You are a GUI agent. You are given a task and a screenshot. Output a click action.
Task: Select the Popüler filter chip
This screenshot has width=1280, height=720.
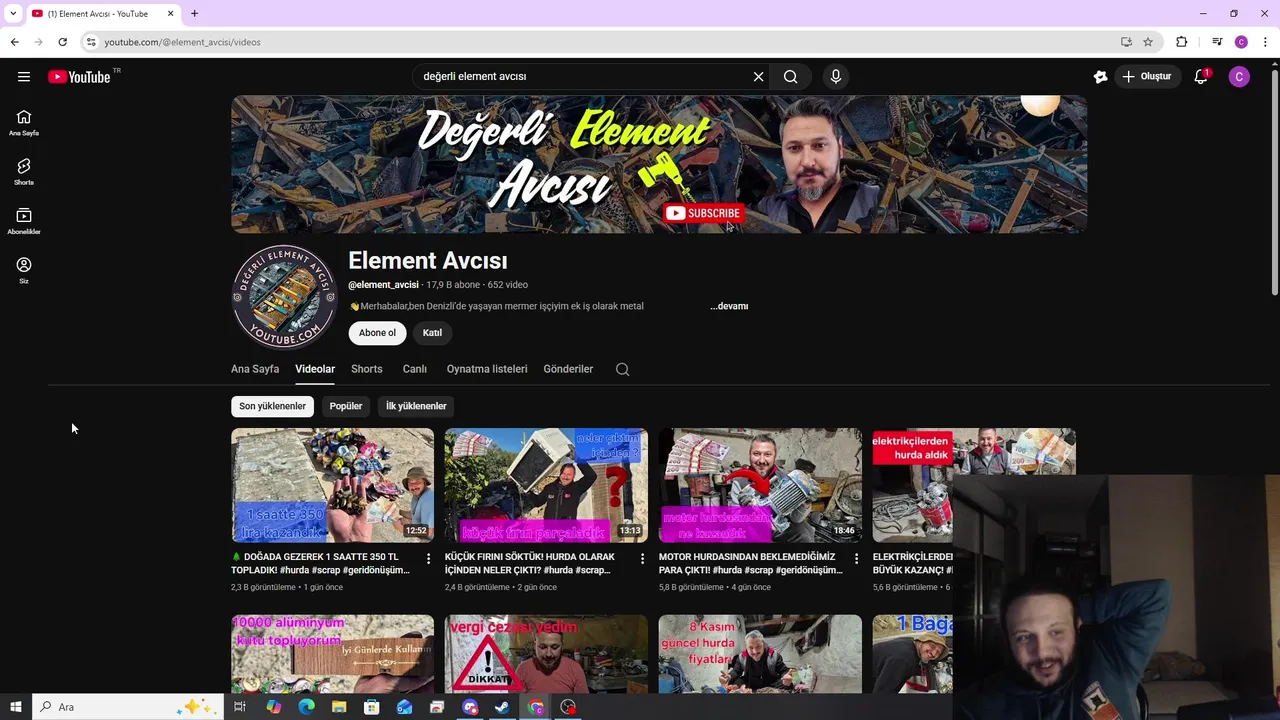pyautogui.click(x=346, y=406)
